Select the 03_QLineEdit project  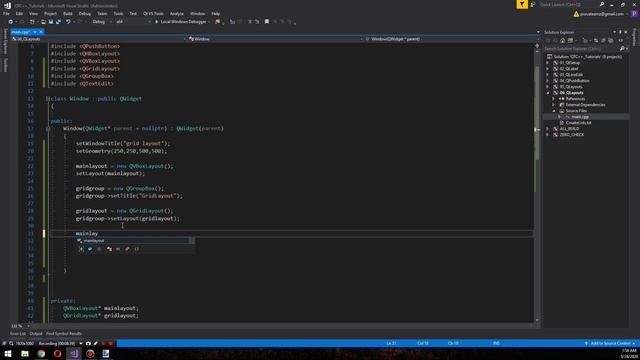[571, 75]
